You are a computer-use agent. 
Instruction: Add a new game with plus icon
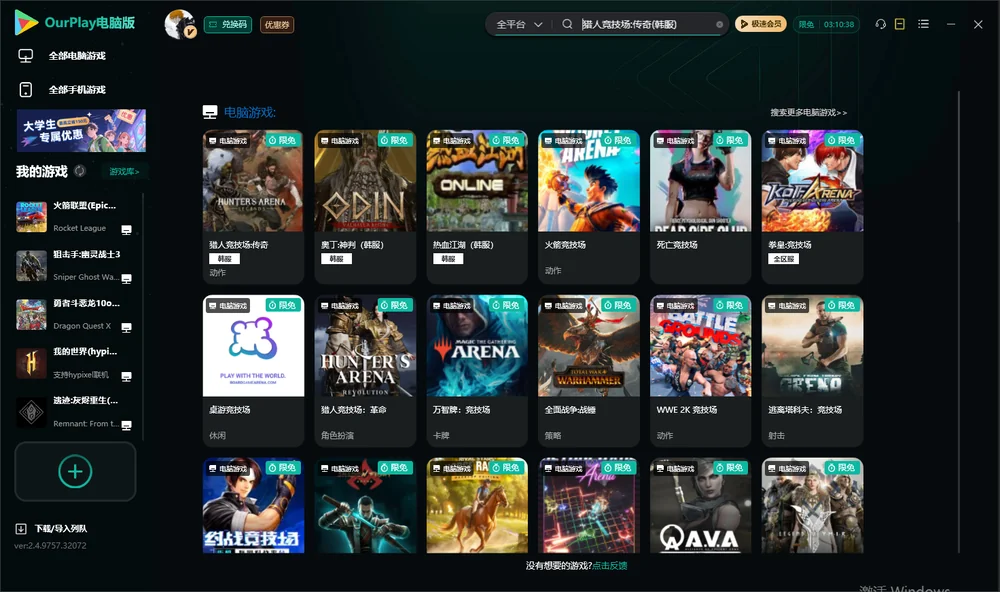tap(75, 471)
